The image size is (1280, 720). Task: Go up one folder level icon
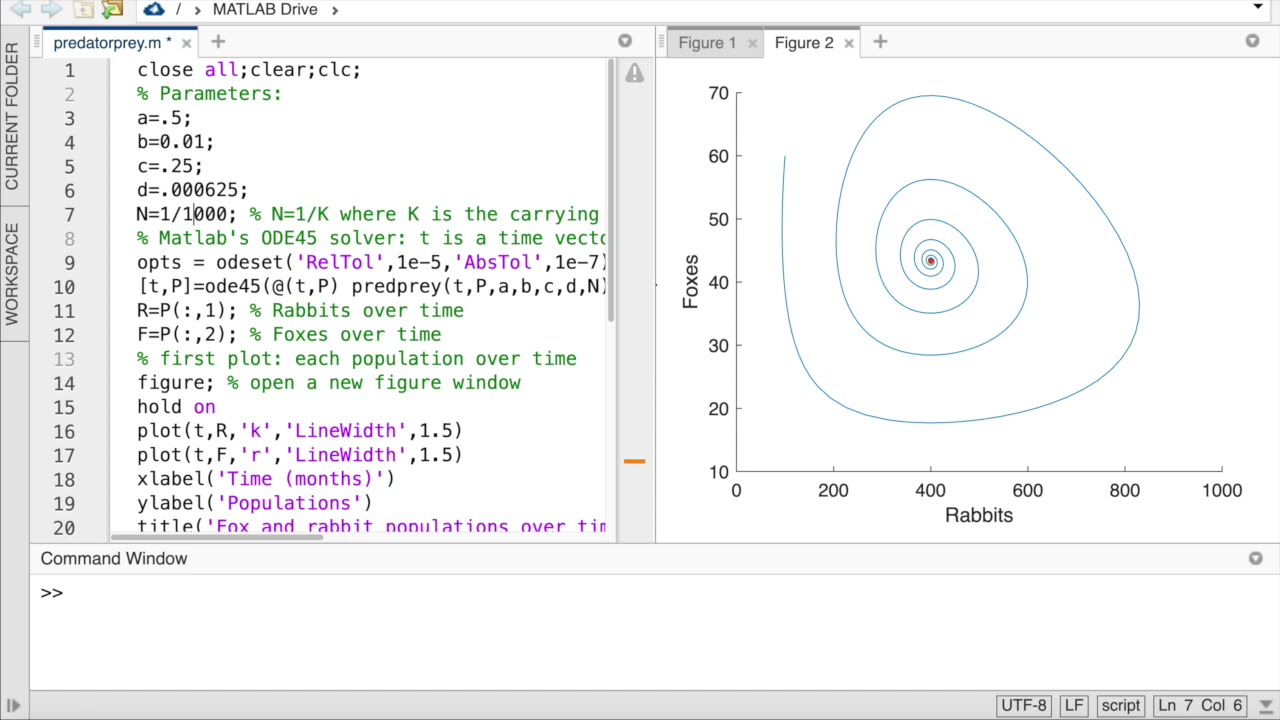(83, 9)
